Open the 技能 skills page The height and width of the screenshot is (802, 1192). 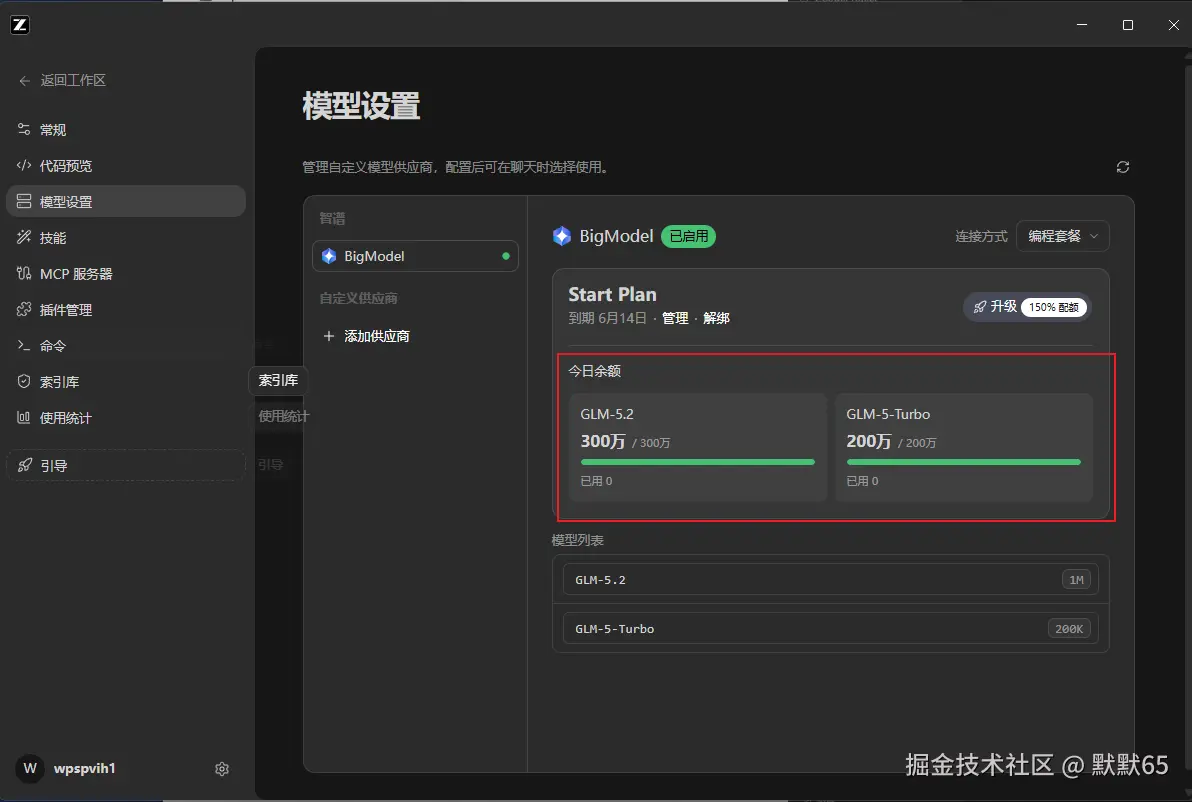pyautogui.click(x=125, y=238)
